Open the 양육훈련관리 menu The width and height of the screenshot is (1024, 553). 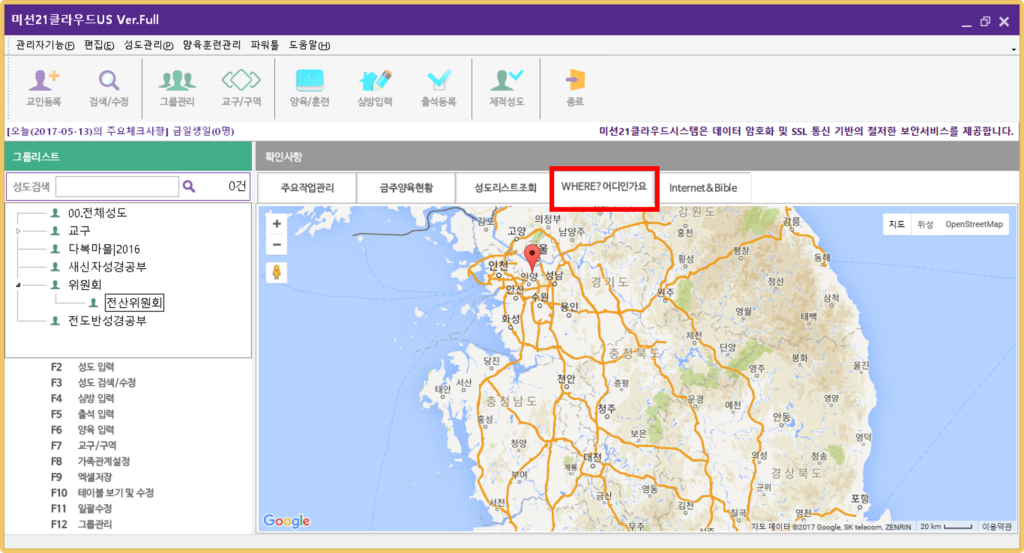coord(212,45)
